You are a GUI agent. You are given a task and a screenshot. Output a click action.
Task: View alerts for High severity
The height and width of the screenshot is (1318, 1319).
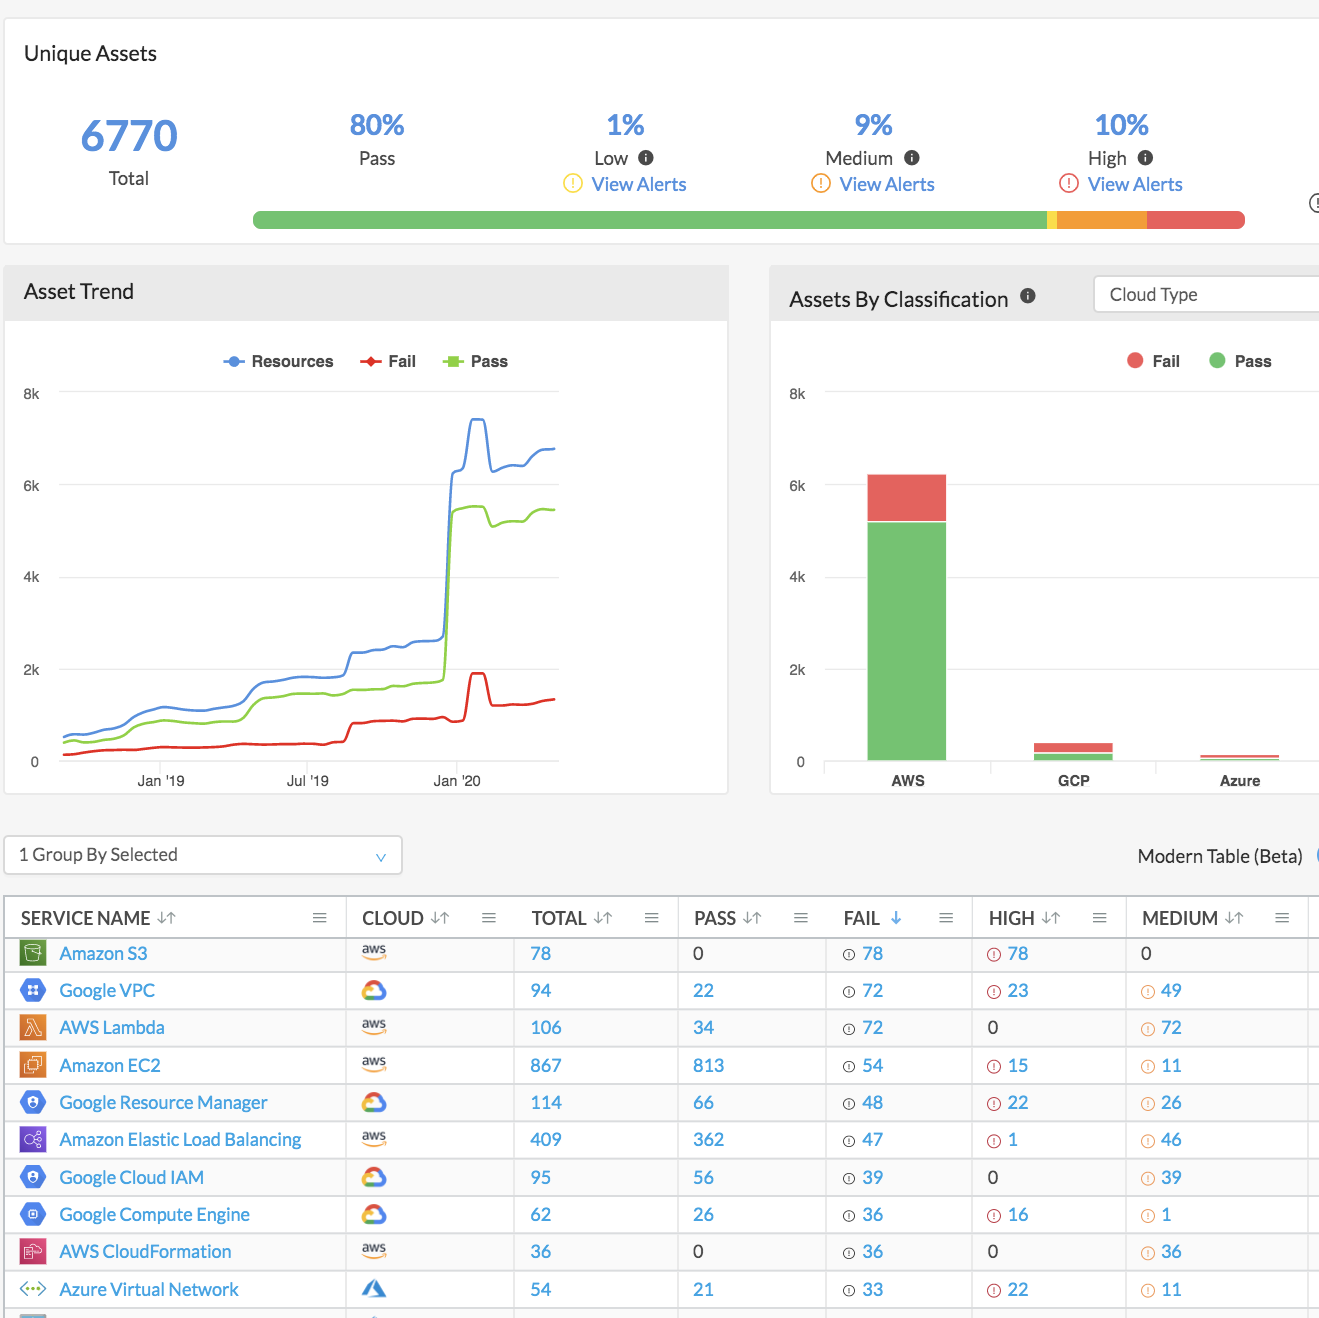1134,184
